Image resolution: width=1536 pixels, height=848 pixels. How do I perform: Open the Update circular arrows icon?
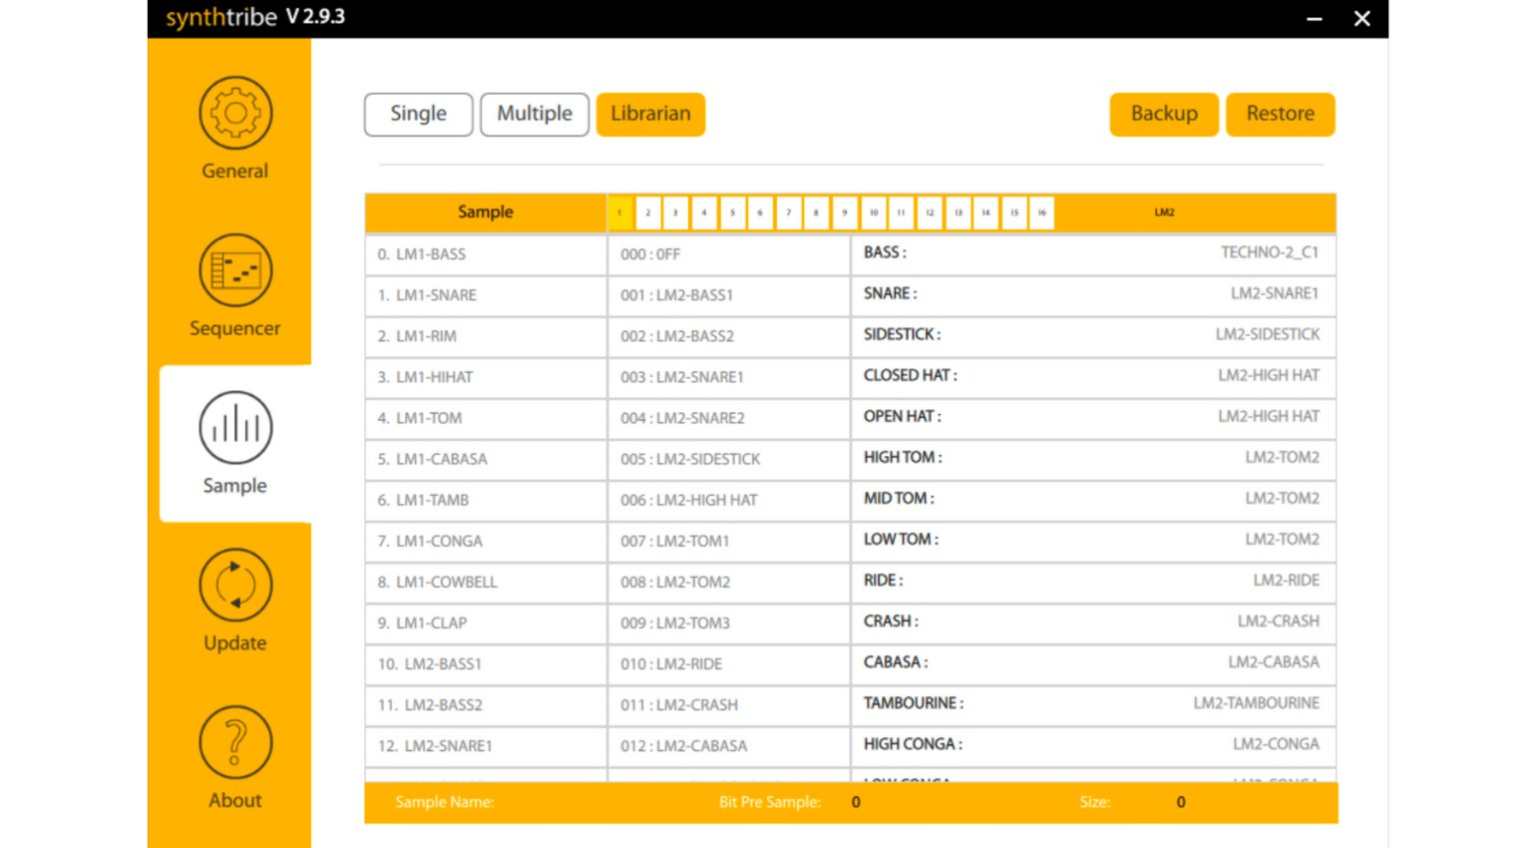(x=235, y=585)
